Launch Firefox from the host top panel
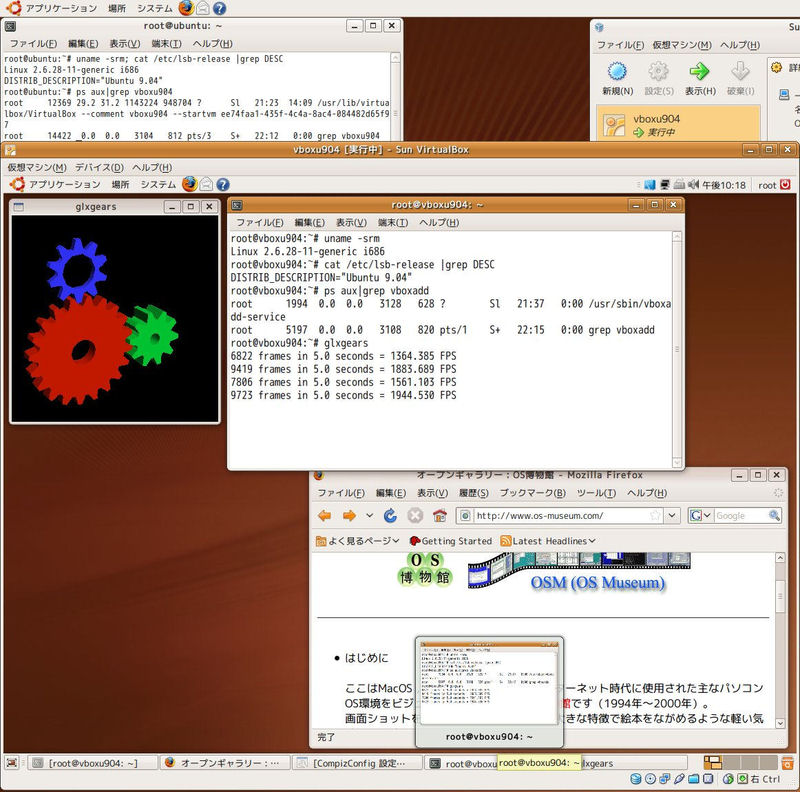The image size is (800, 792). [x=186, y=8]
